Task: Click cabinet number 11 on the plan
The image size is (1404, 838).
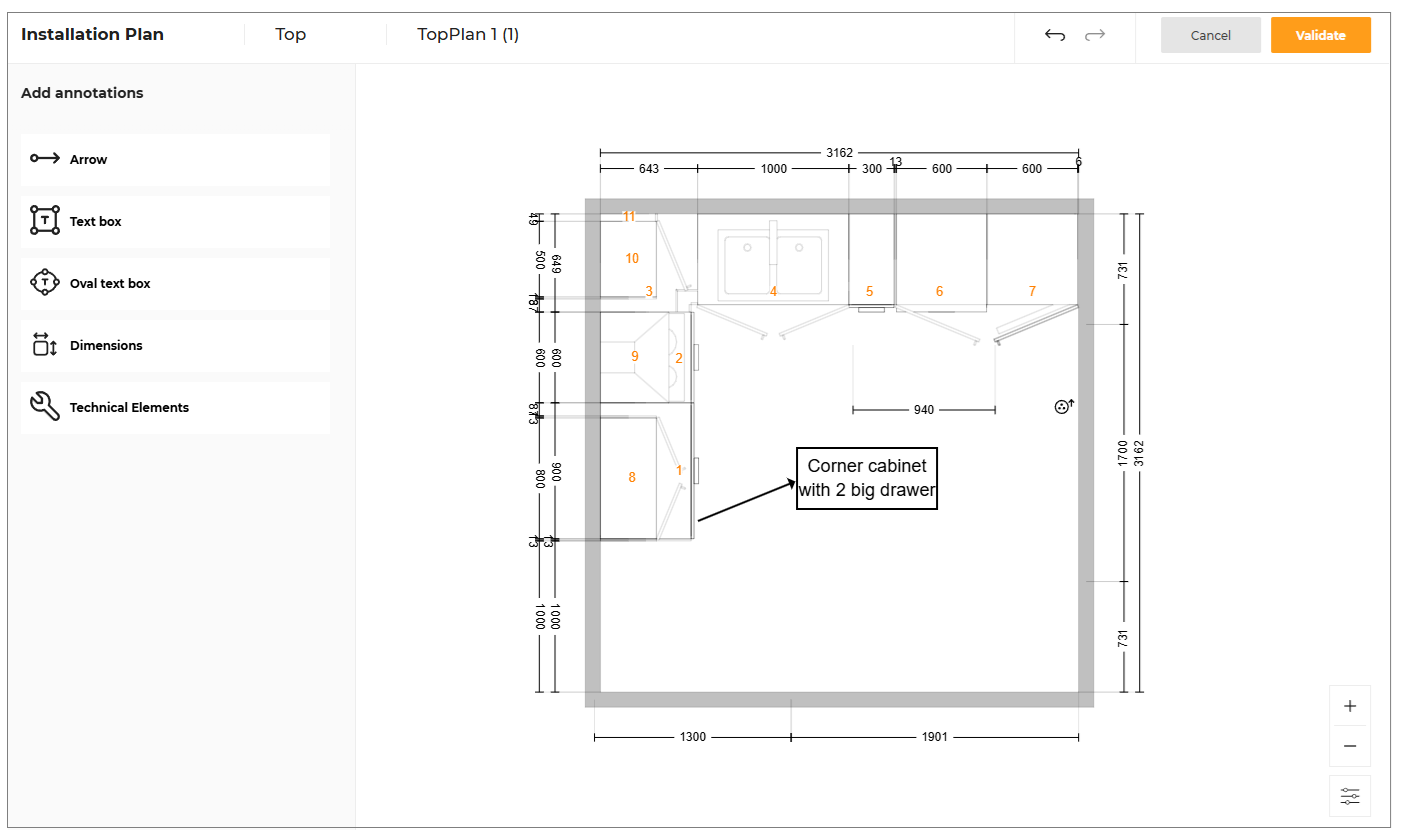Action: (629, 216)
